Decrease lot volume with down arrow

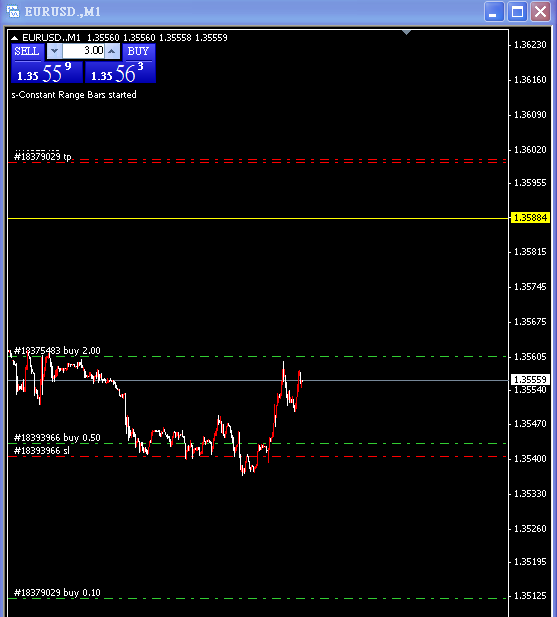(54, 51)
